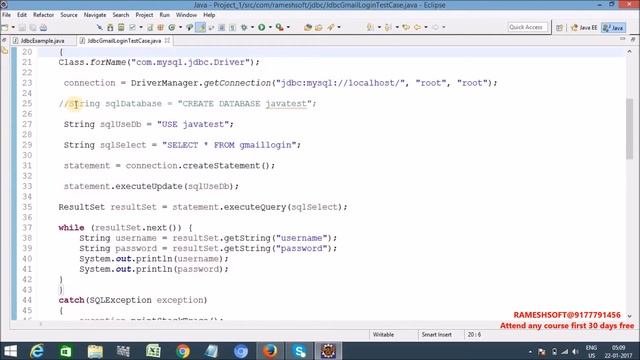
Task: Open the New file dropdown arrow
Action: tap(13, 28)
